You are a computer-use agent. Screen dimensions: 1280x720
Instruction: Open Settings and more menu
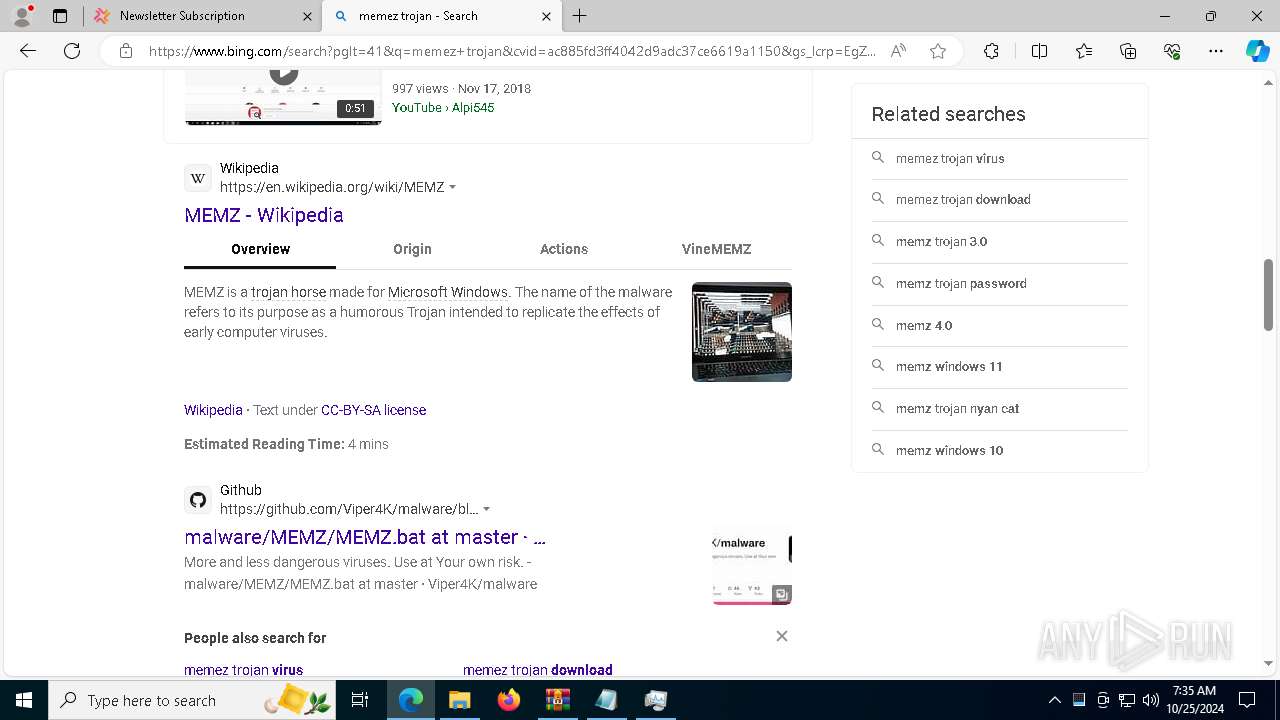tap(1216, 51)
